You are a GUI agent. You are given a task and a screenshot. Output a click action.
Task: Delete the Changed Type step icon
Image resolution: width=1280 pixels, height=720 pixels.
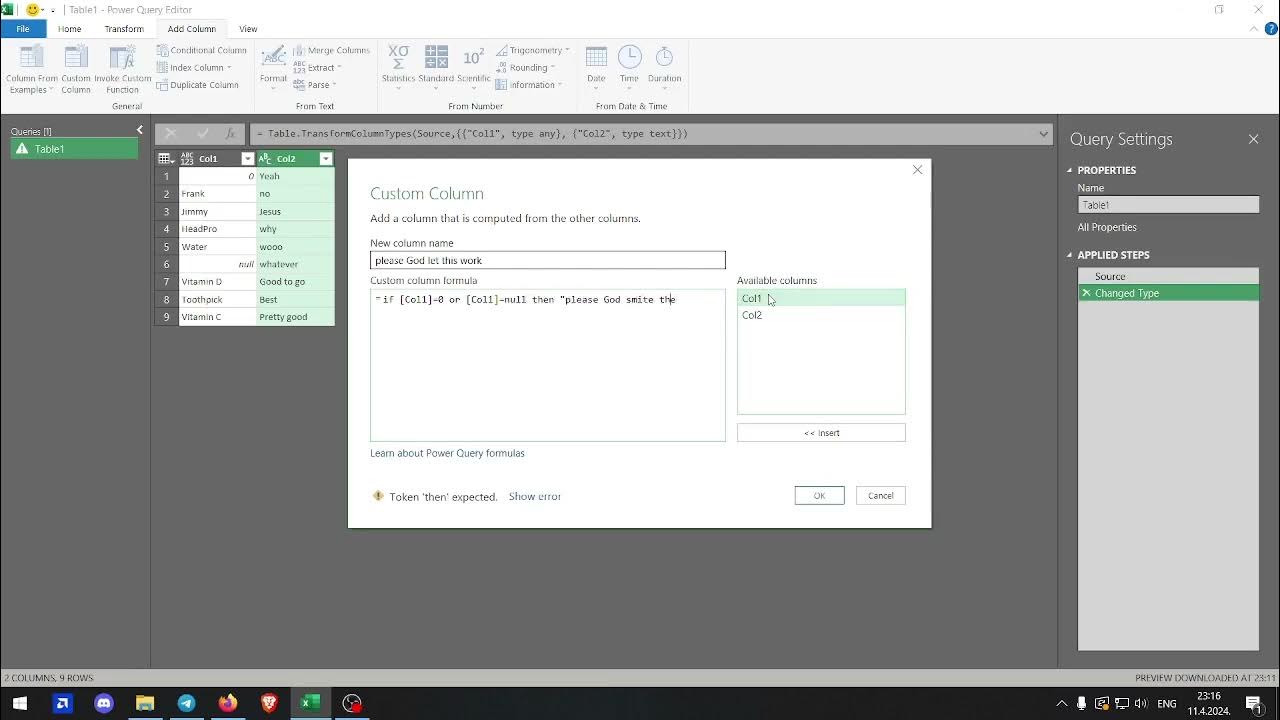1086,293
